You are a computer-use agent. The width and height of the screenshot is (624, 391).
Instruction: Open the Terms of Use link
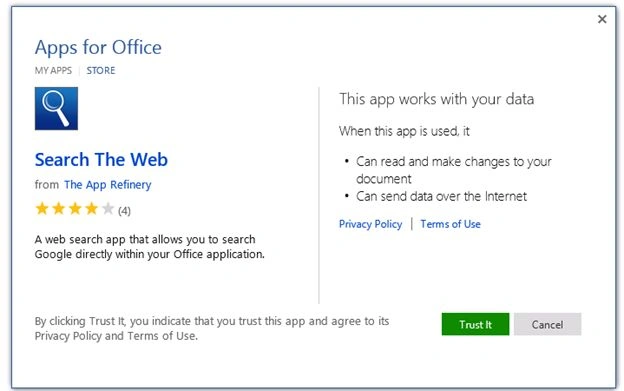point(450,224)
